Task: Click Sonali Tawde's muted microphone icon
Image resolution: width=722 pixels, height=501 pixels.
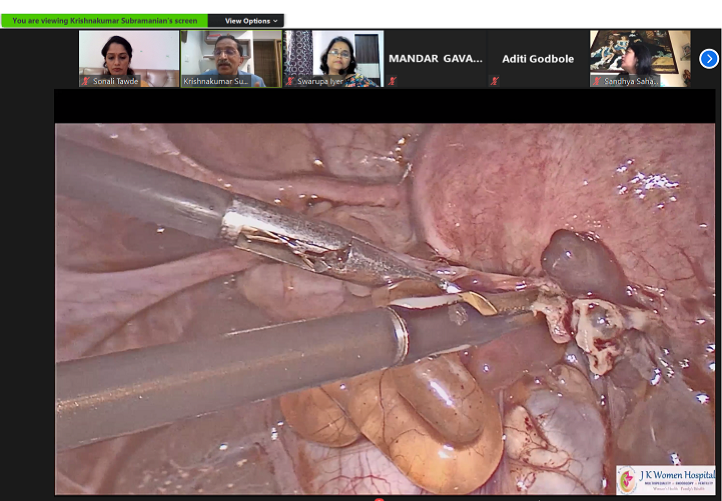Action: 85,81
